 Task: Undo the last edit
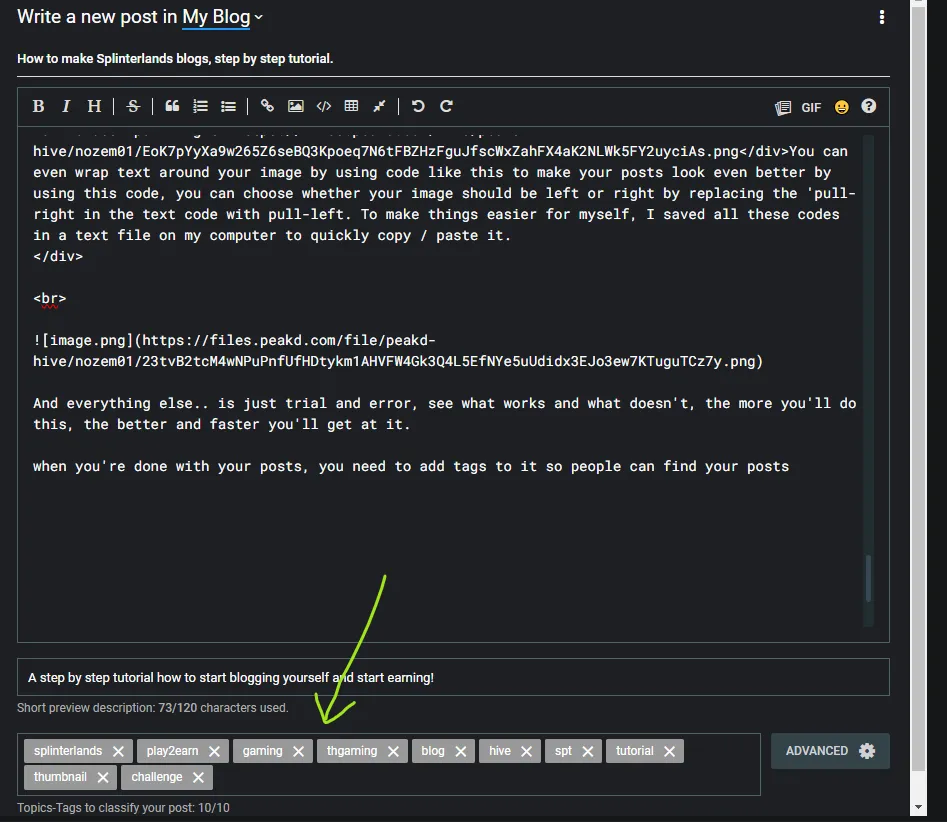(x=418, y=106)
